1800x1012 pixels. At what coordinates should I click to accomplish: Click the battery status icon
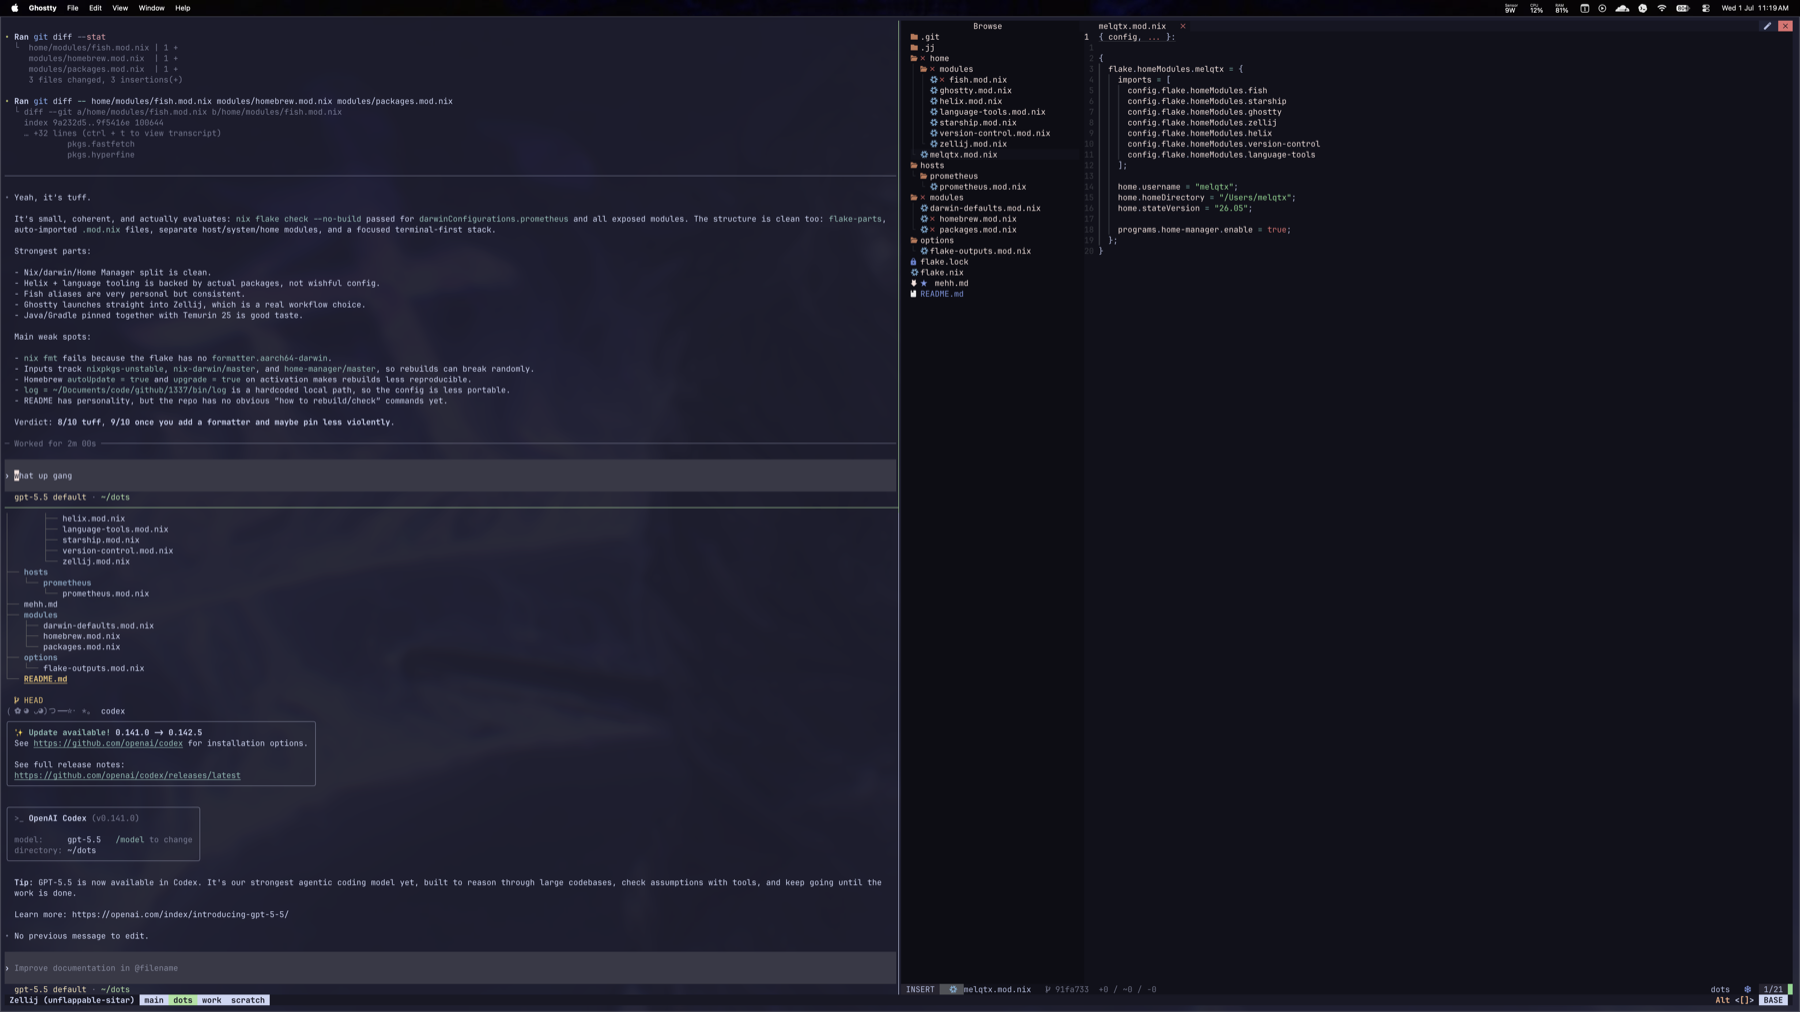[x=1683, y=8]
